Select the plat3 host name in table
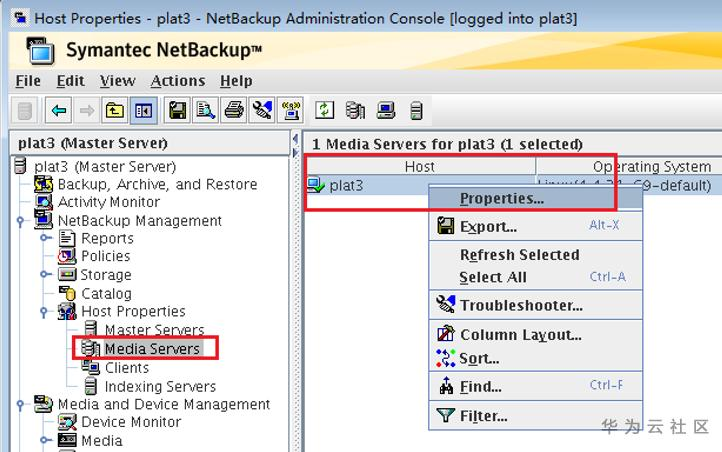Image resolution: width=722 pixels, height=452 pixels. click(x=346, y=185)
